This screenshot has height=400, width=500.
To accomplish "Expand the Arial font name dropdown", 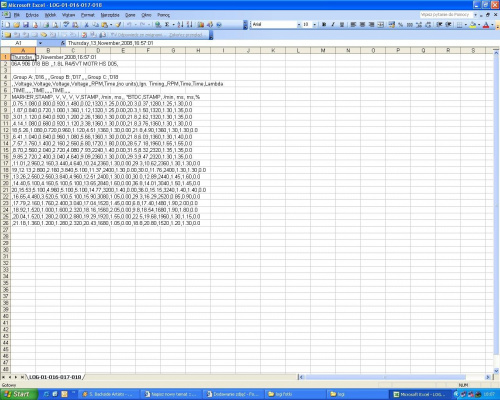I will click(x=299, y=25).
